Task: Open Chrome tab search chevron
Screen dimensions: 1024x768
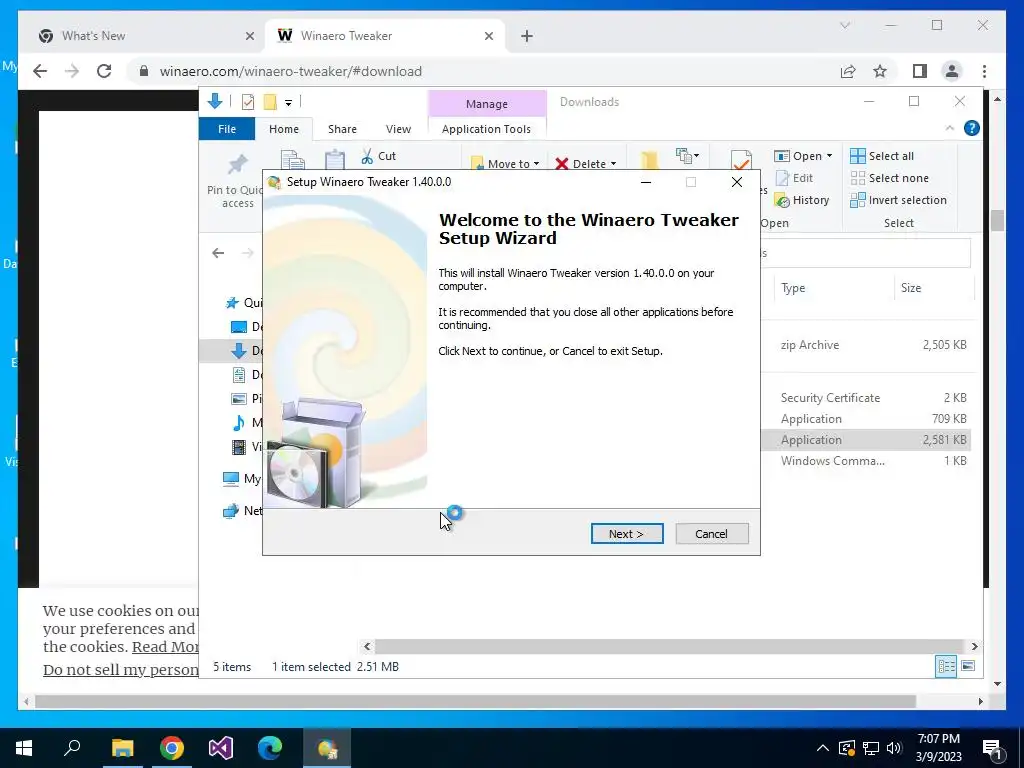Action: 845,25
